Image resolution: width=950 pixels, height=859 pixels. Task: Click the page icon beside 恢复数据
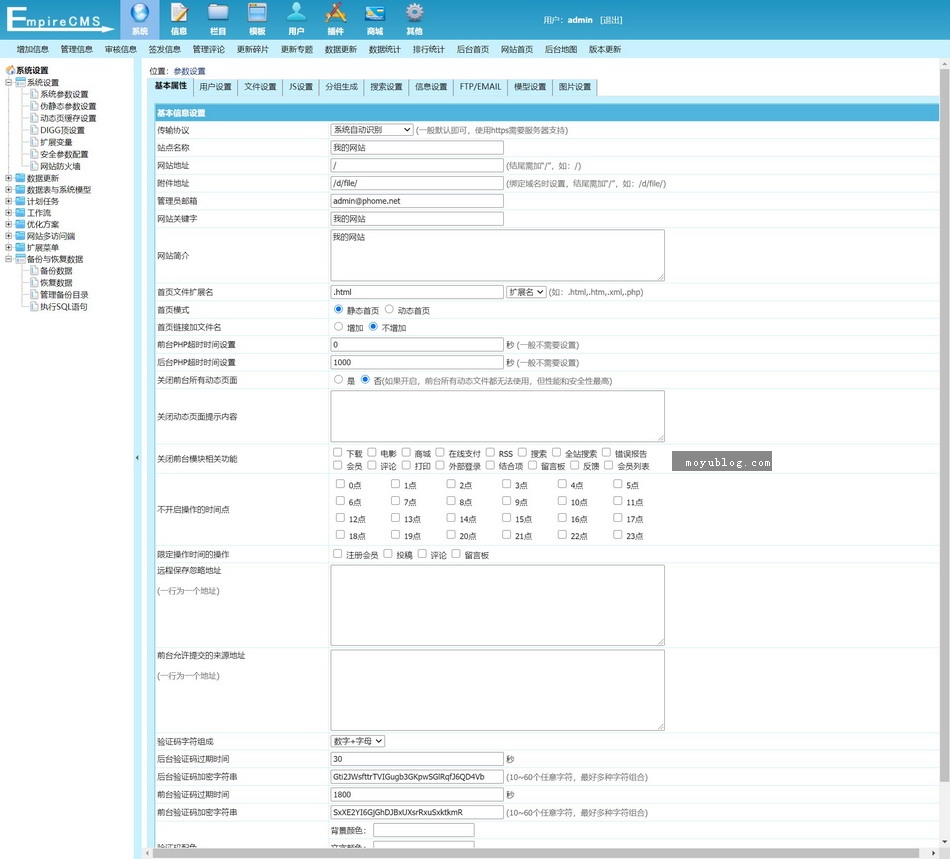tap(35, 283)
